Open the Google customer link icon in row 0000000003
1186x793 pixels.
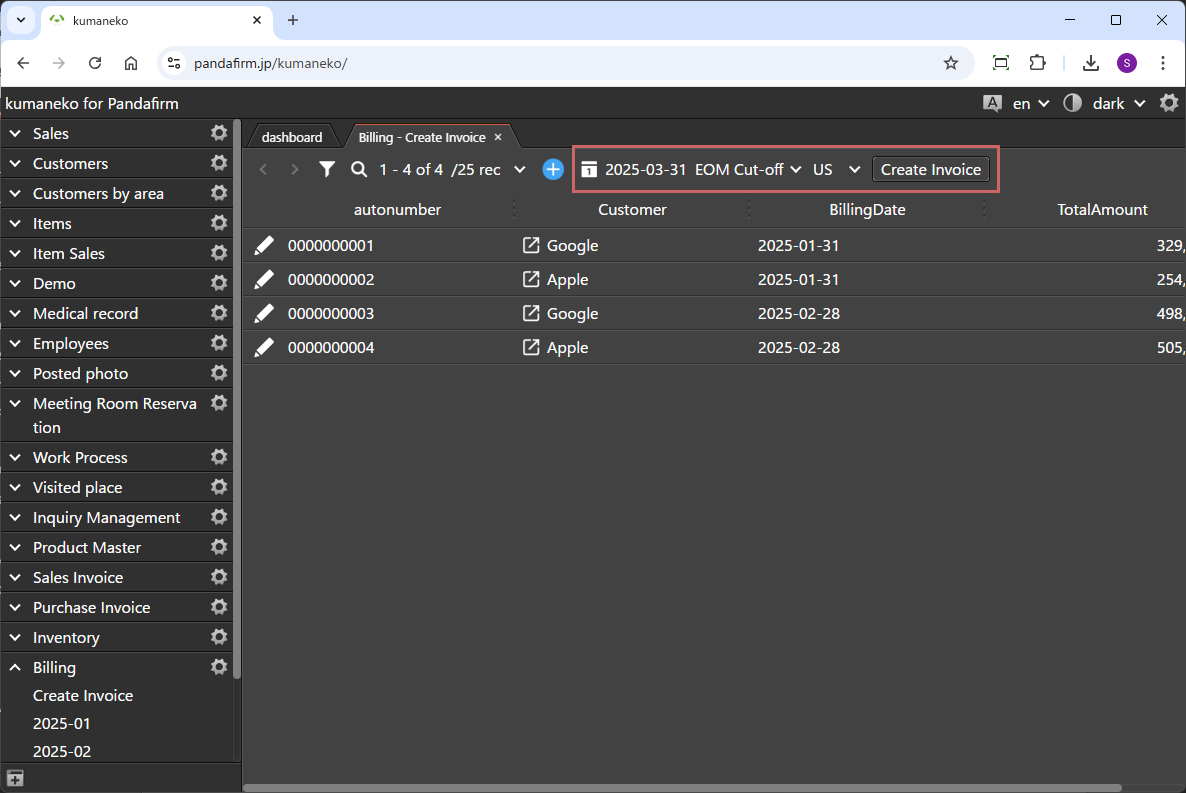pyautogui.click(x=531, y=314)
